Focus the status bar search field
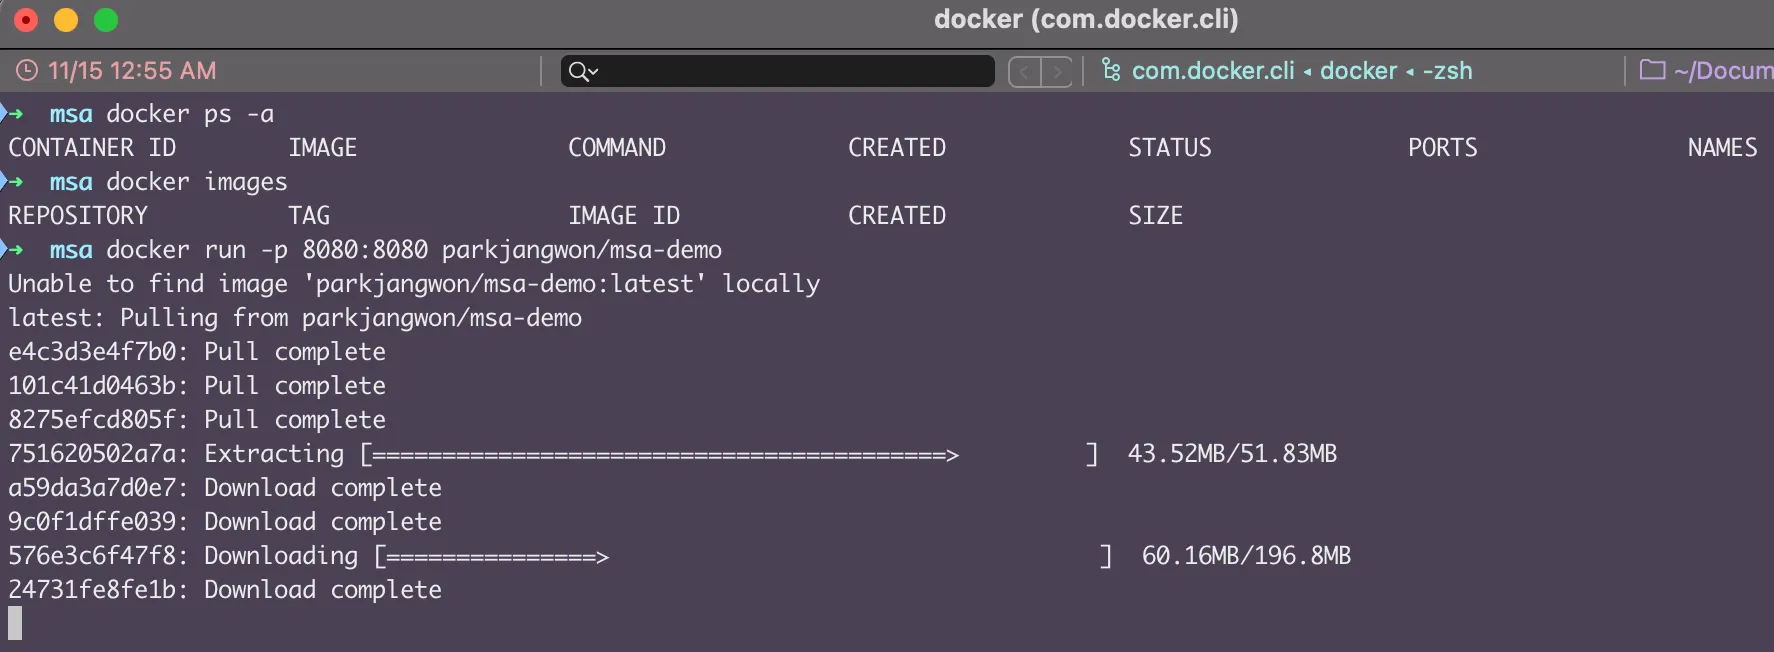This screenshot has height=652, width=1774. 790,71
